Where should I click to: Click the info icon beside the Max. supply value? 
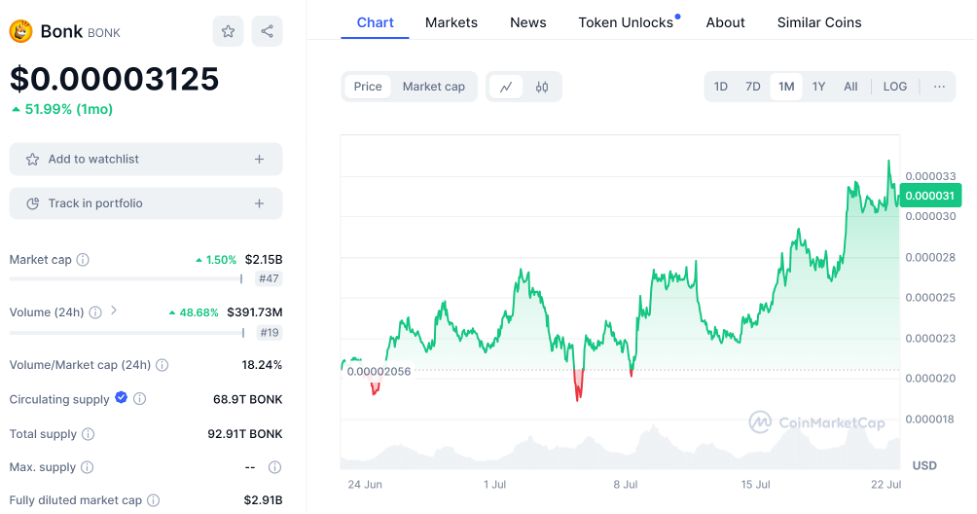(275, 467)
